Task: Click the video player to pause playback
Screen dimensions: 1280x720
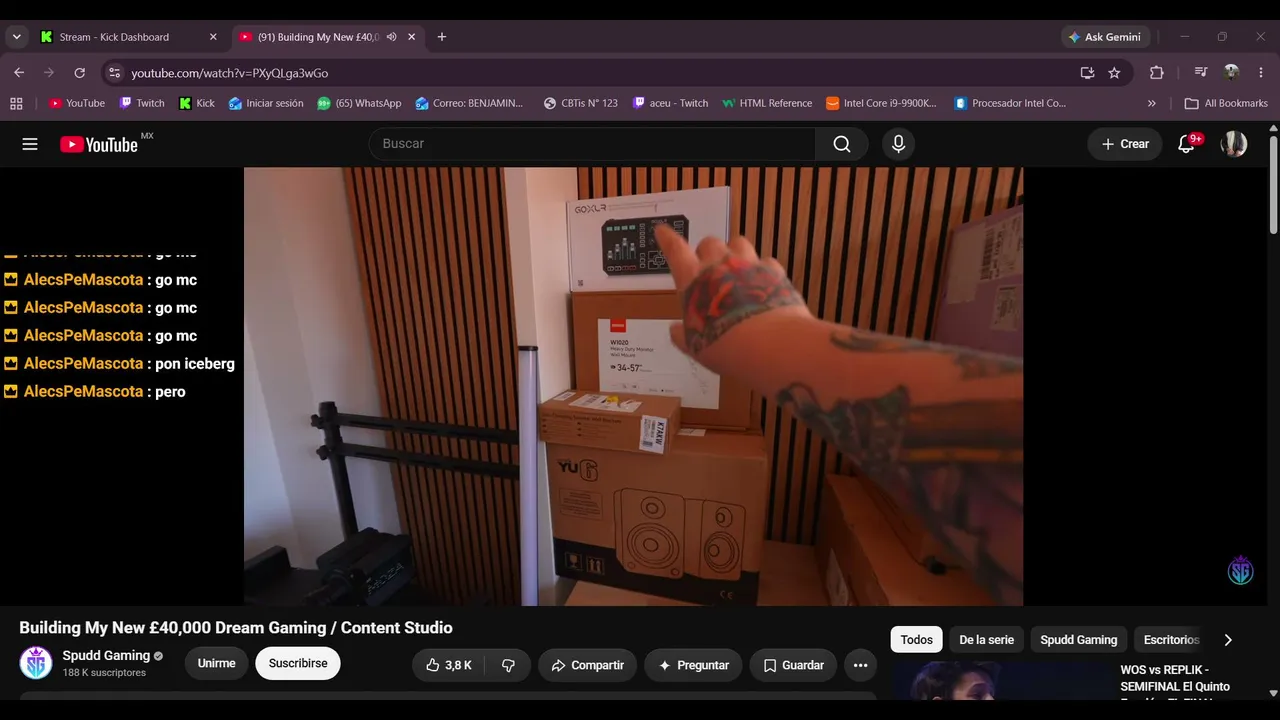Action: point(633,386)
